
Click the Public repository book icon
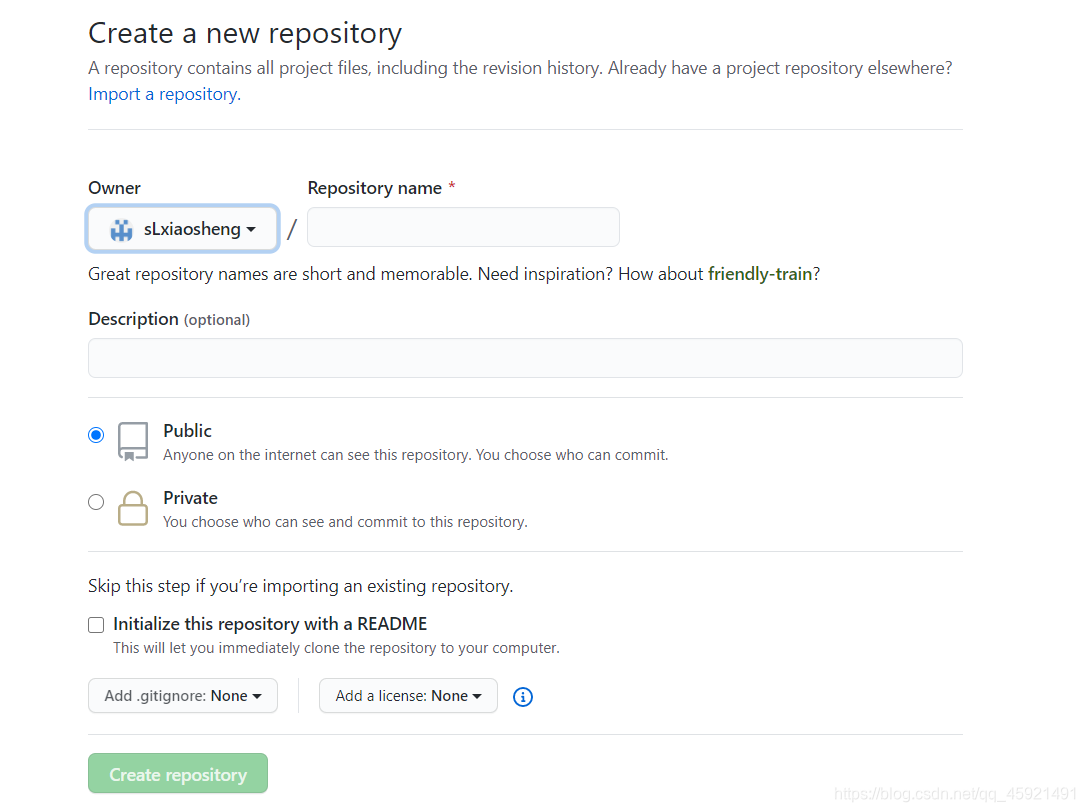133,442
